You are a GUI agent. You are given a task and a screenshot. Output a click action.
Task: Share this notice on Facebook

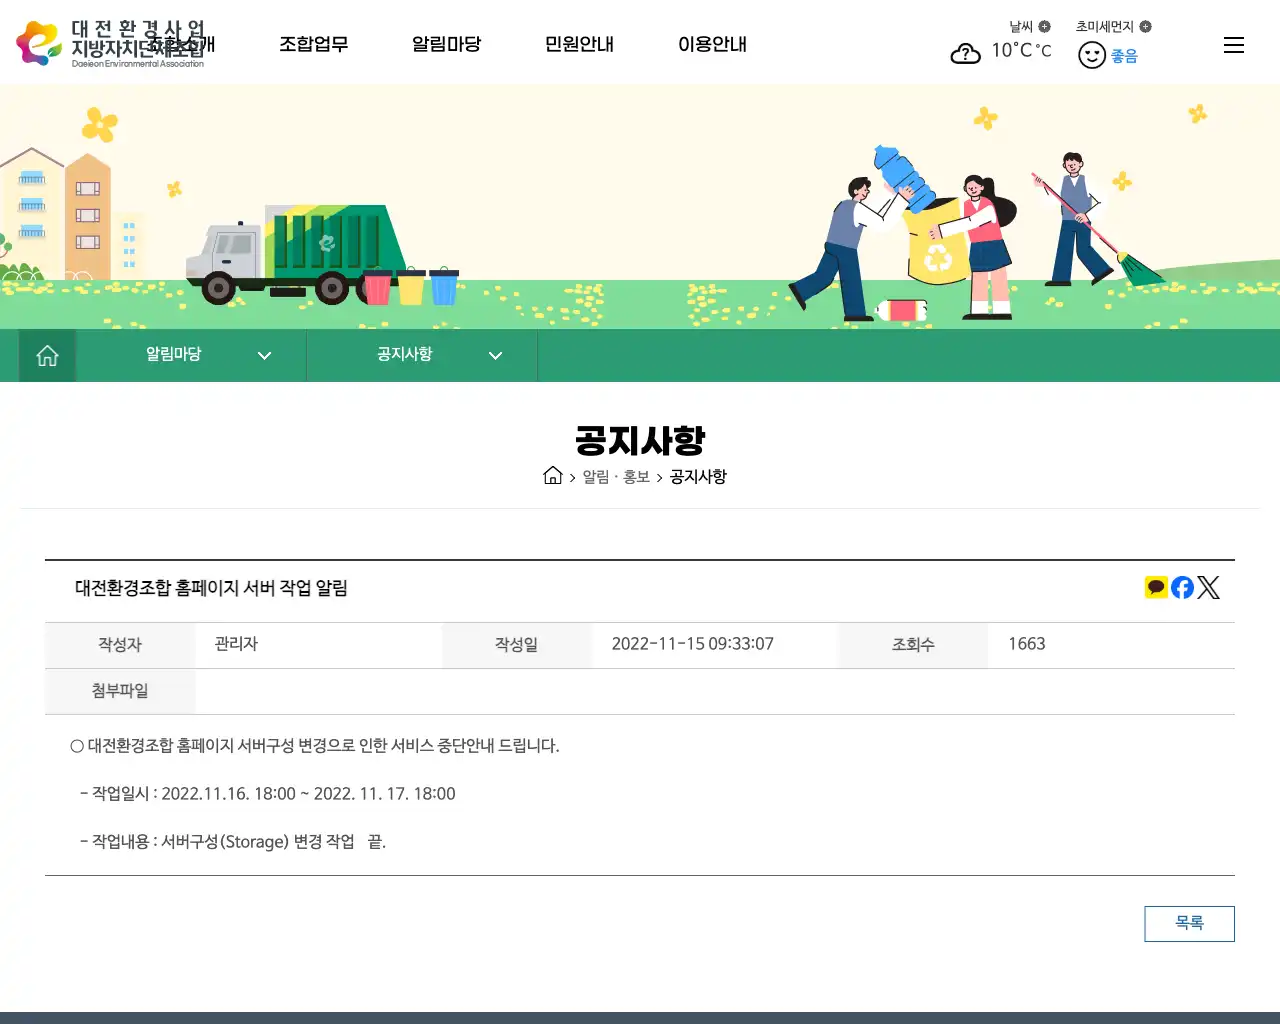(1182, 587)
